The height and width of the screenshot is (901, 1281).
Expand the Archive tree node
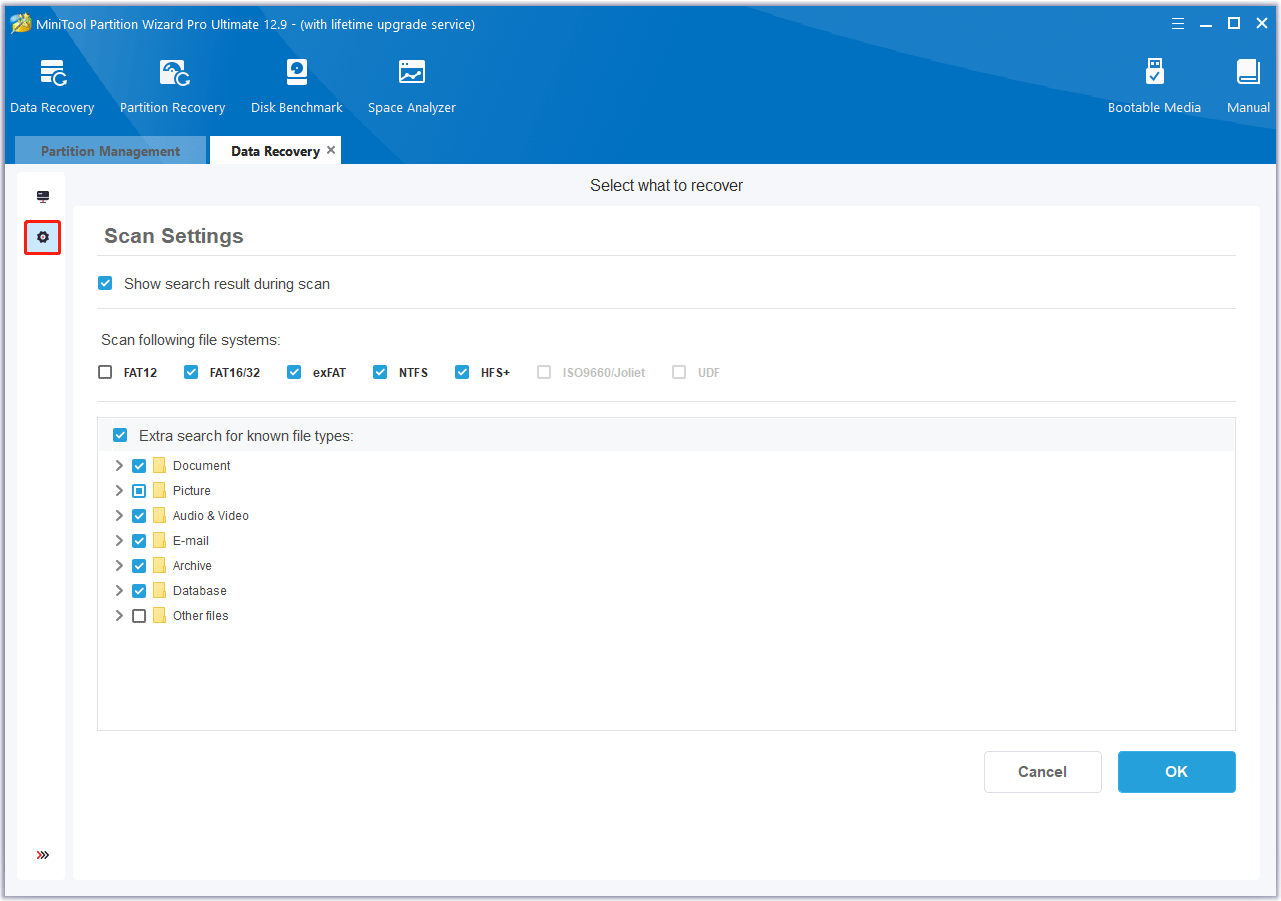119,566
